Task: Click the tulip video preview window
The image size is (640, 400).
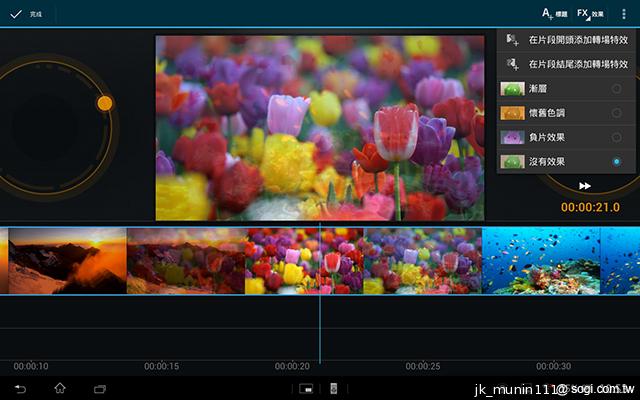Action: tap(320, 128)
